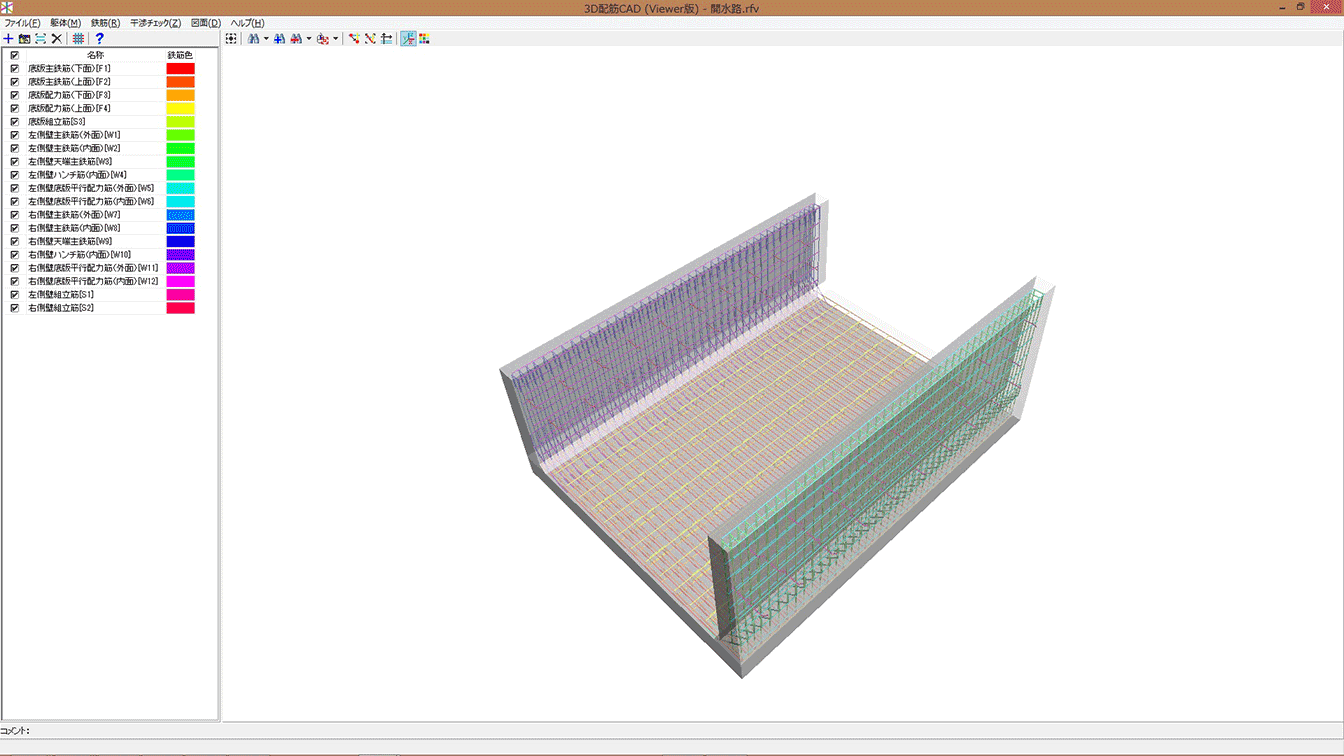1344x756 pixels.
Task: Click green color swatch for 左側壁主鉄筋(内面)[W2]
Action: point(181,148)
